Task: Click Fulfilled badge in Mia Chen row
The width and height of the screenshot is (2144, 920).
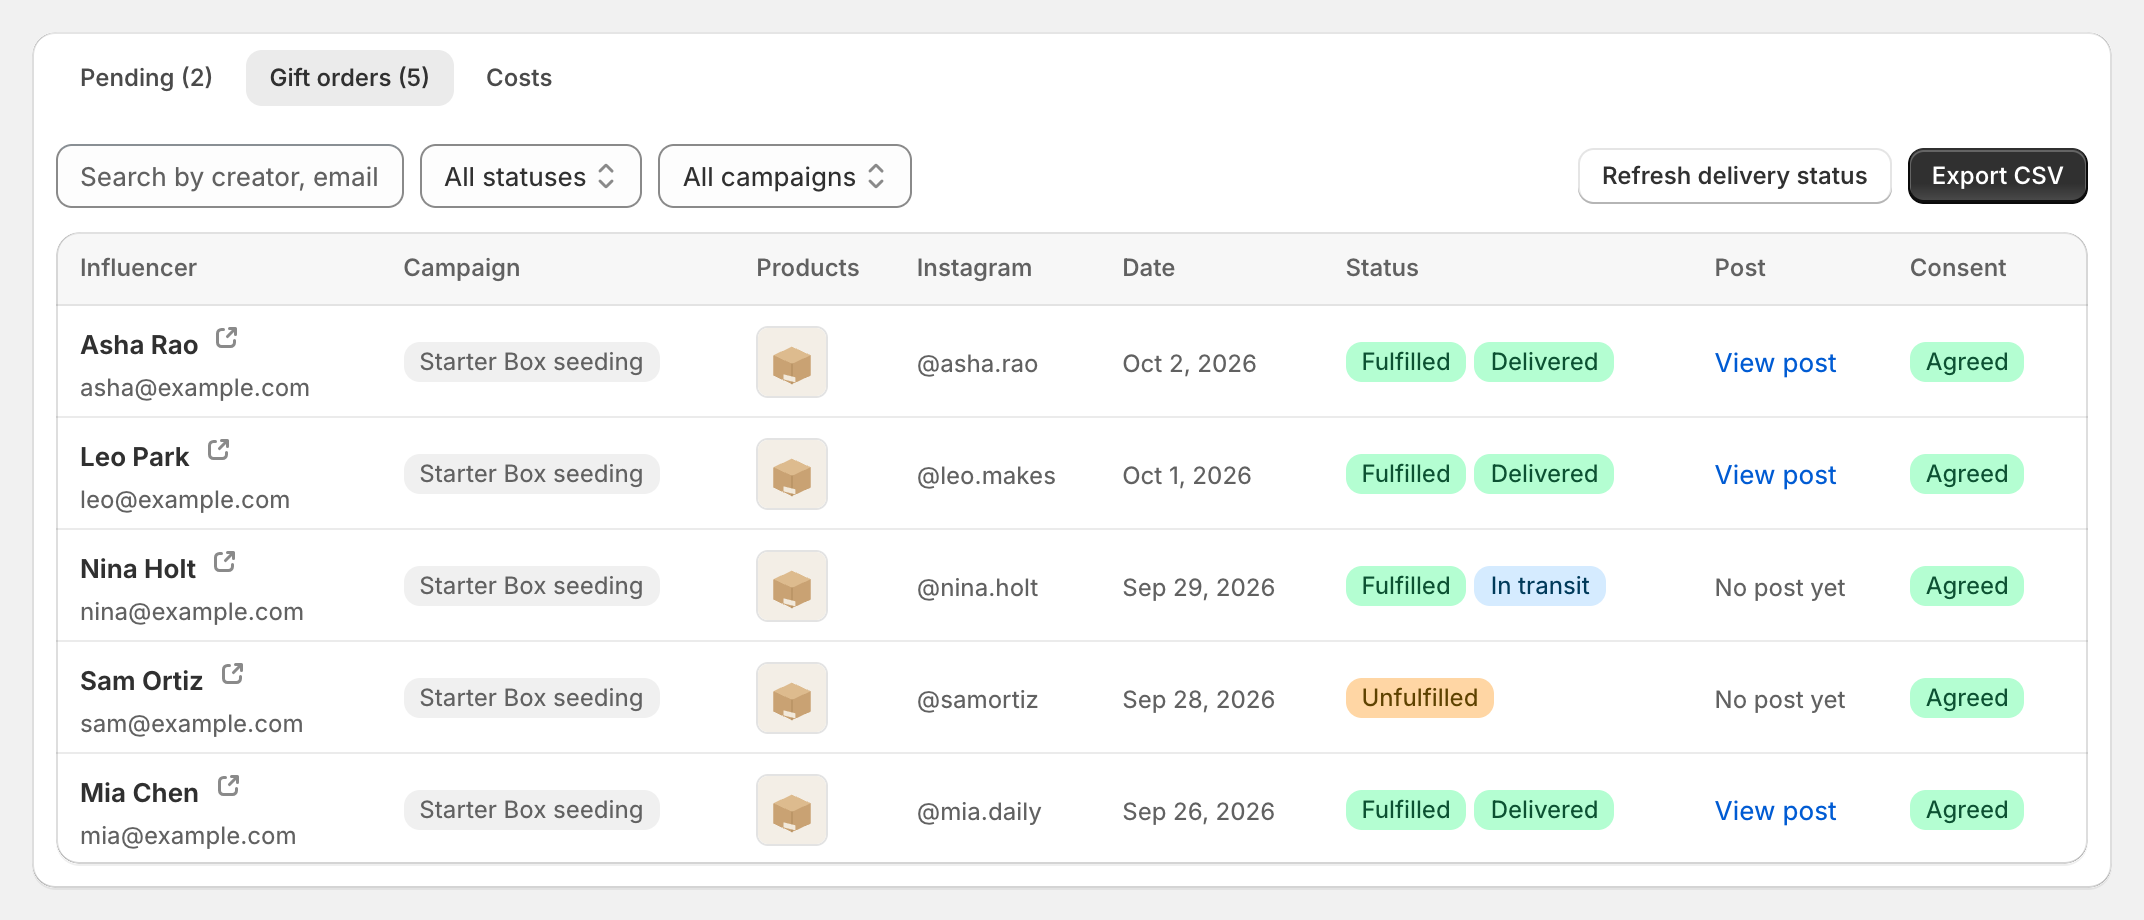Action: click(x=1406, y=810)
